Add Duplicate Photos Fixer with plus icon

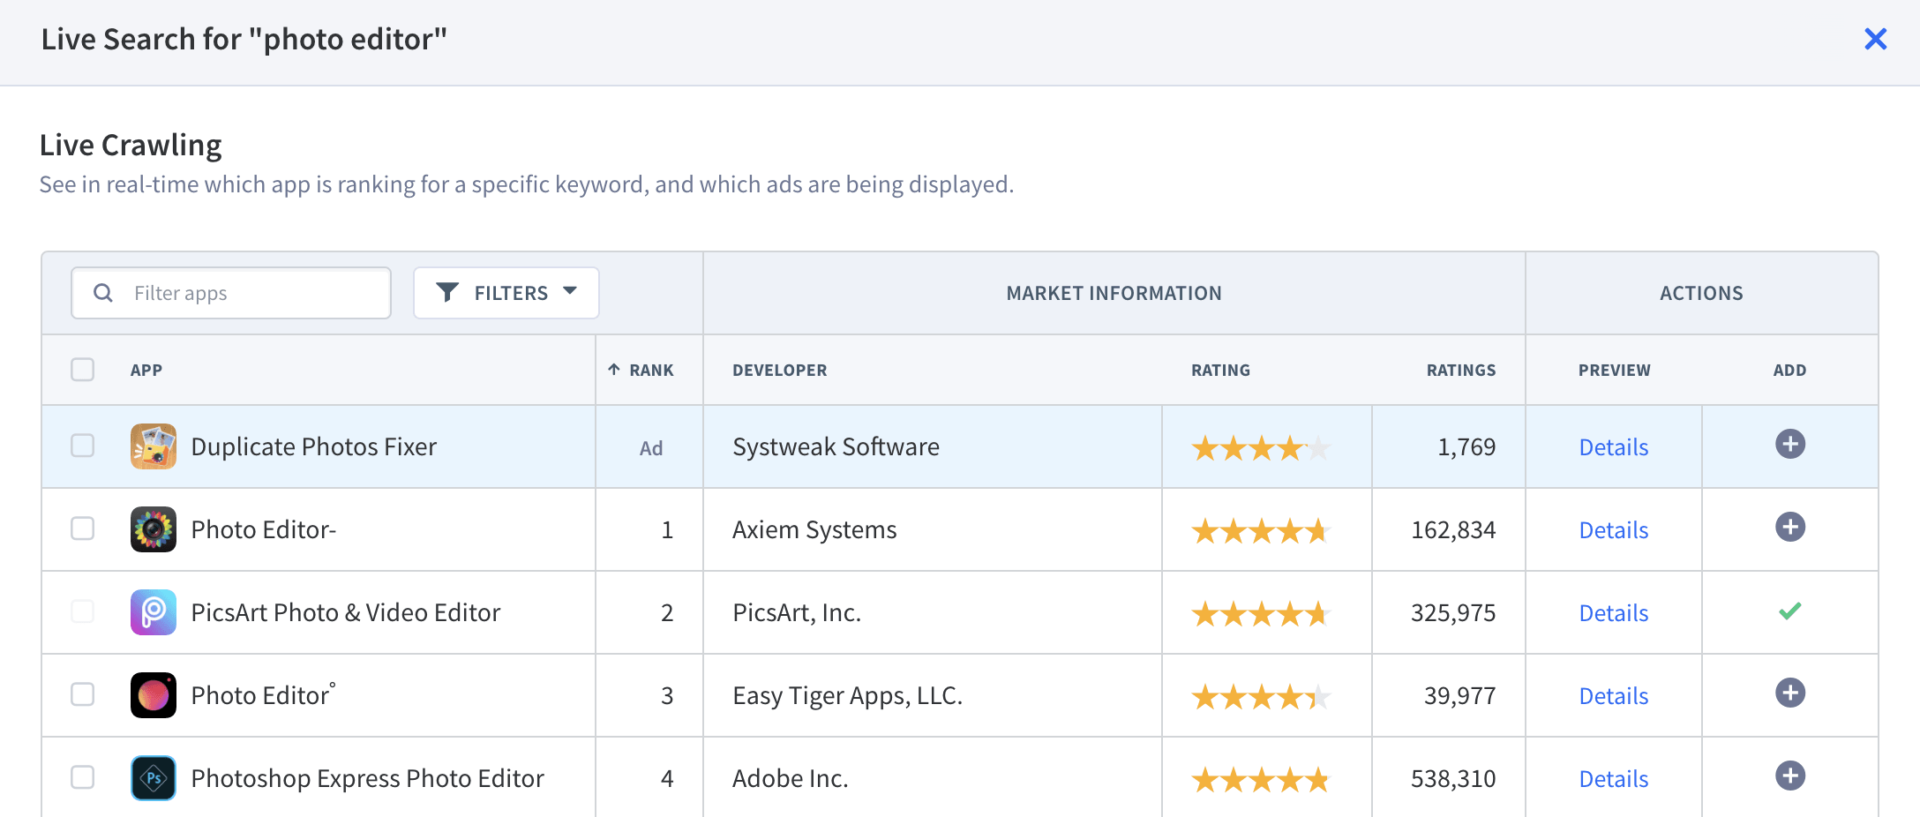(x=1790, y=444)
